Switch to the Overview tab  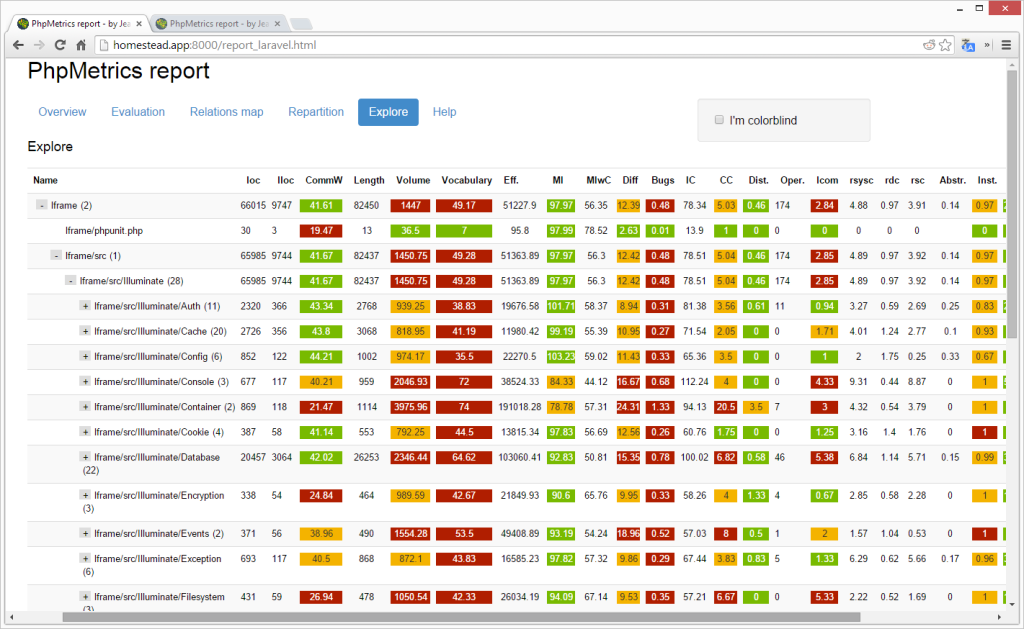tap(62, 112)
